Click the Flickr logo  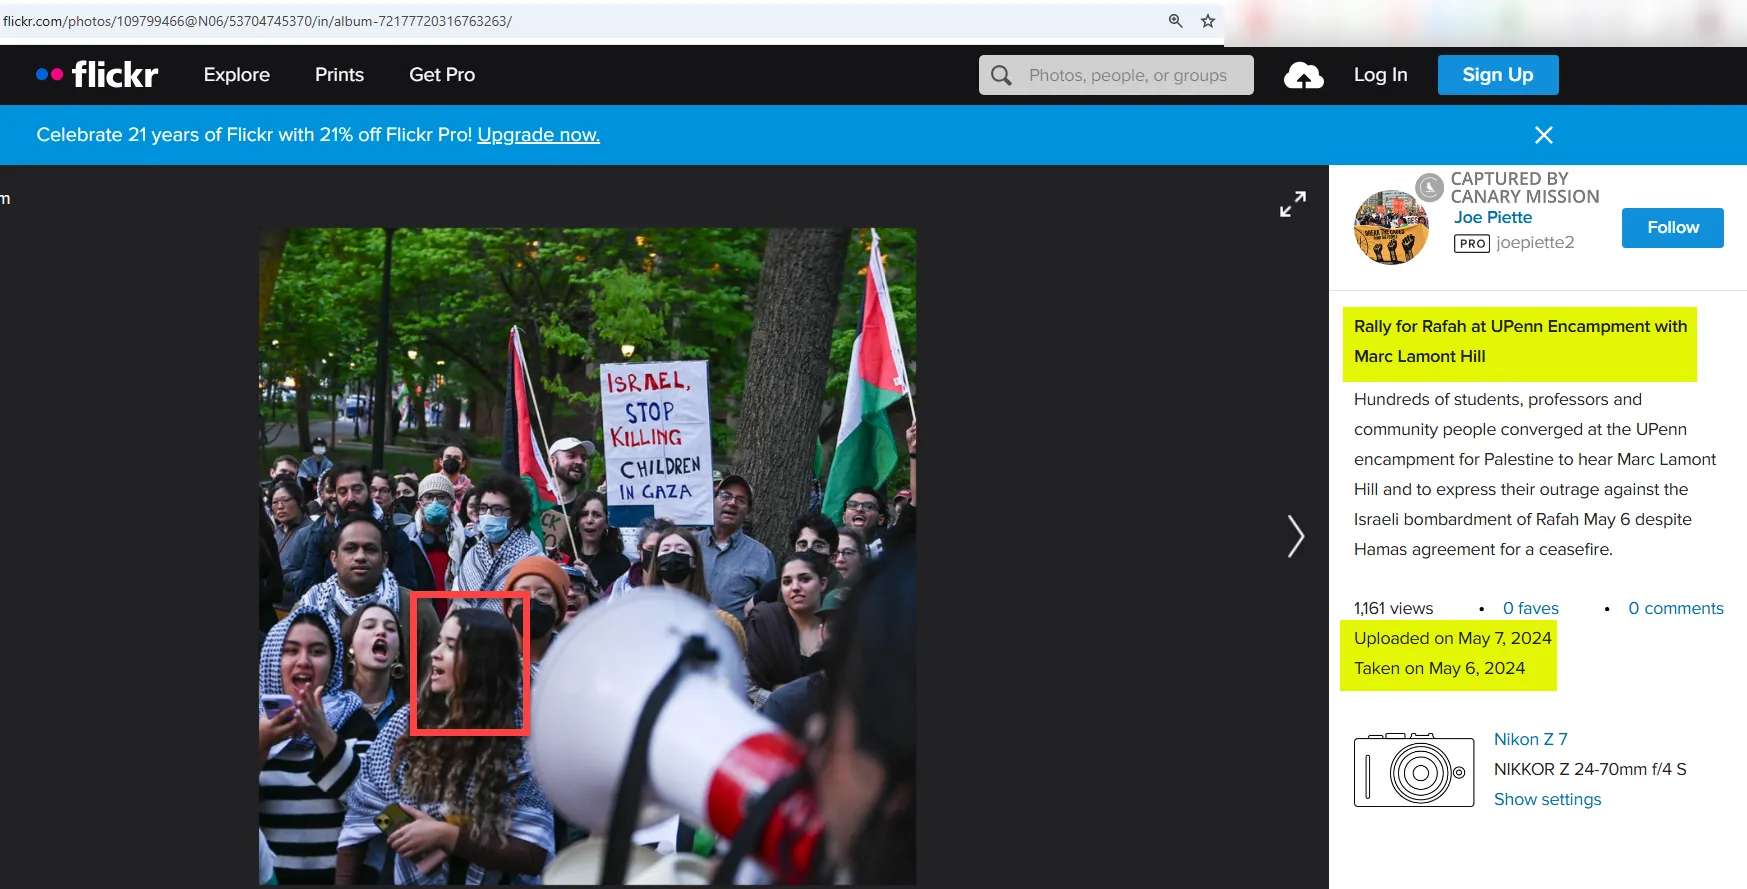(x=98, y=75)
